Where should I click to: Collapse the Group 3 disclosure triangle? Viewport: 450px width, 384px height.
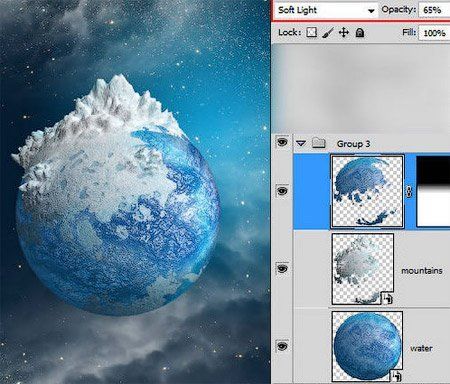pos(301,143)
